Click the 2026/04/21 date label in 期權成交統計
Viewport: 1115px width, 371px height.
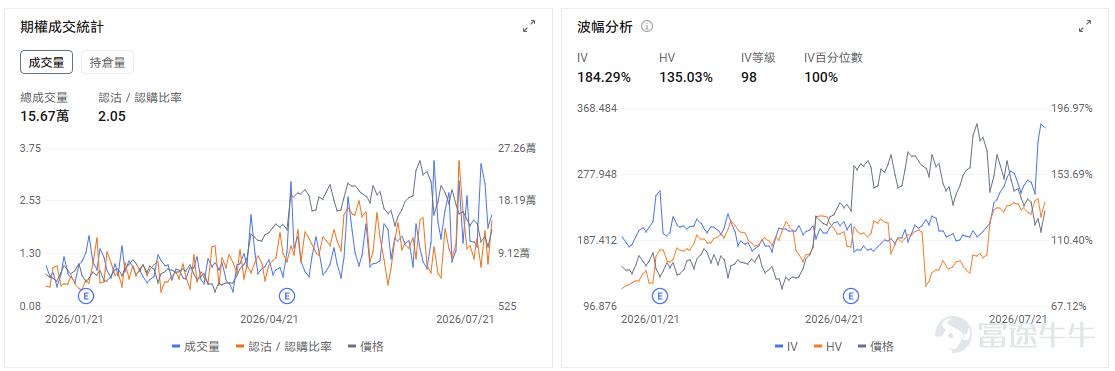click(x=269, y=320)
